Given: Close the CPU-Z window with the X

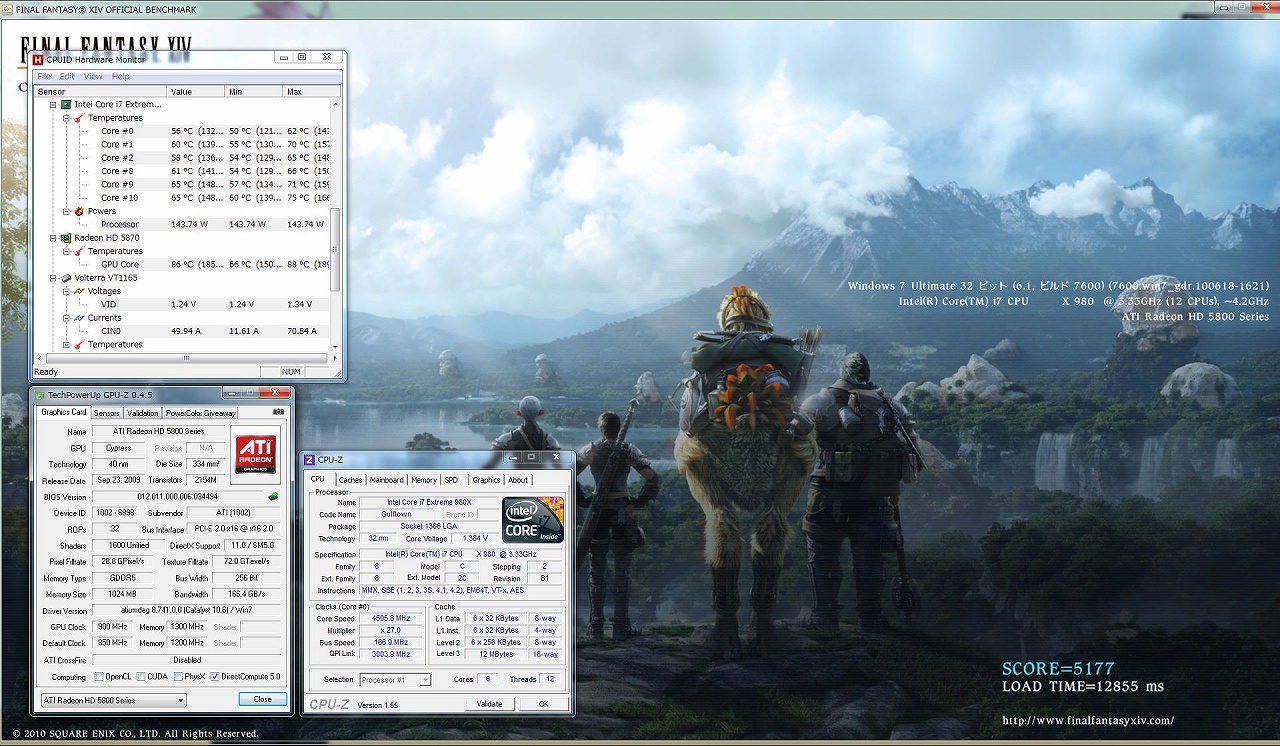Looking at the screenshot, I should 555,457.
